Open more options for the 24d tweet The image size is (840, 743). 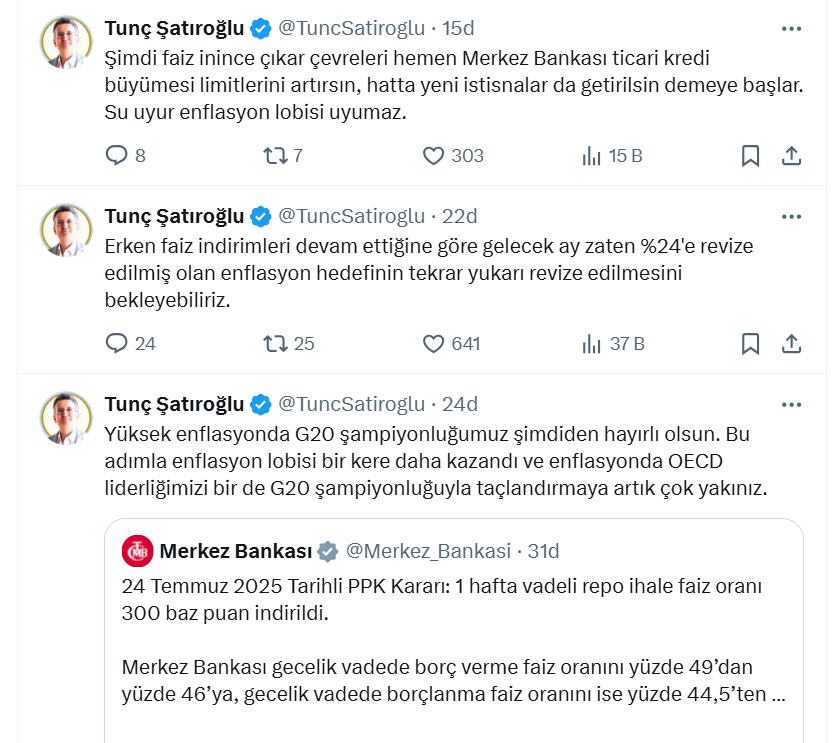coord(791,405)
